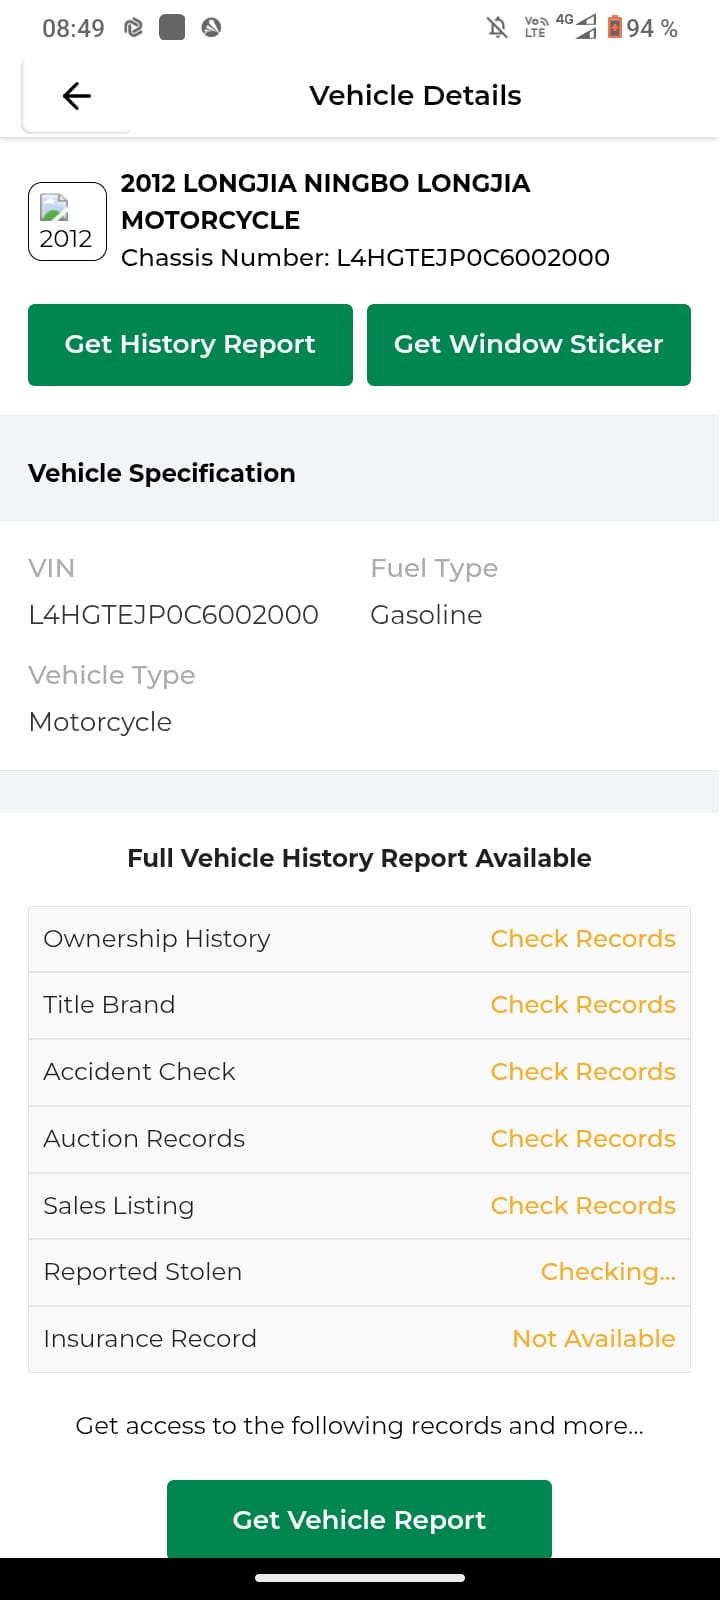Tap the square app notification icon
Viewport: 720px width, 1600px height.
tap(172, 28)
